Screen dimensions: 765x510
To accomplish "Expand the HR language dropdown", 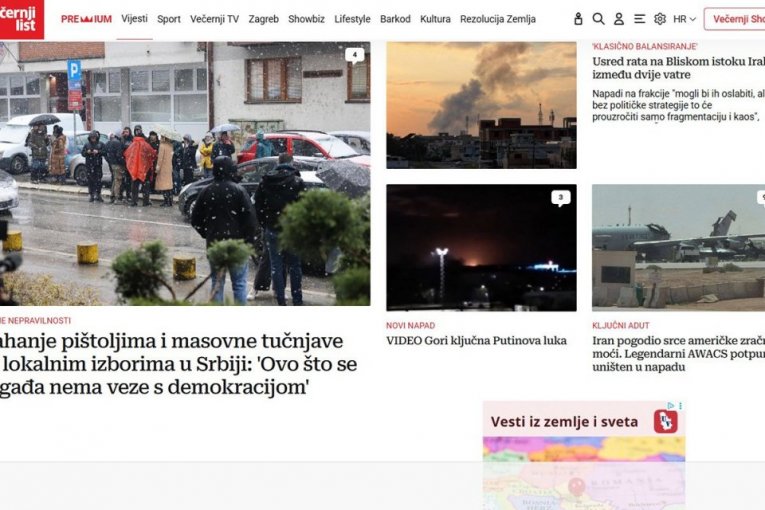I will (684, 19).
